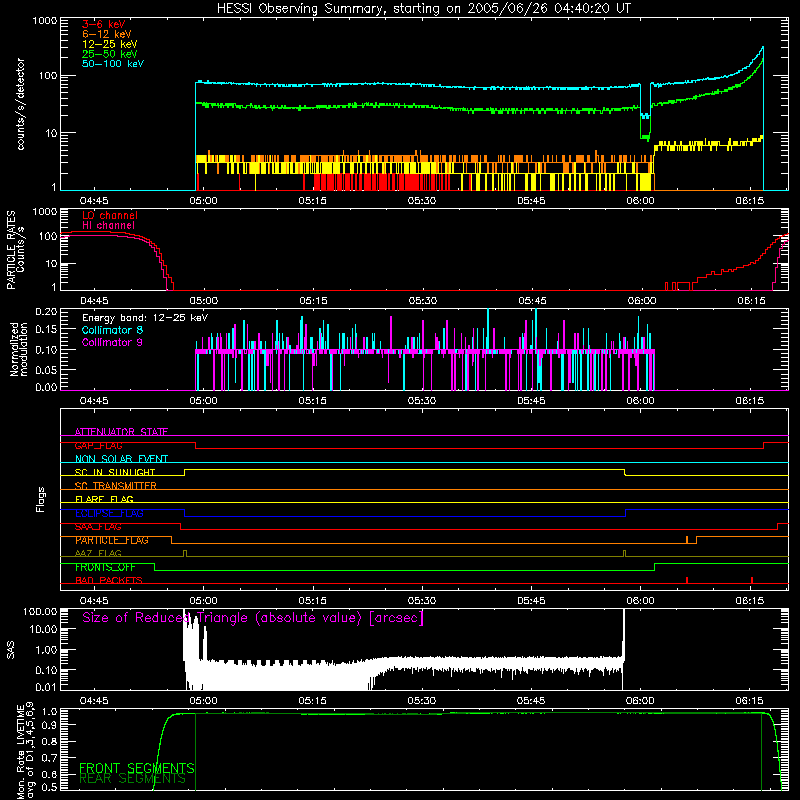Click the Energy band: 12-25 keV label
The width and height of the screenshot is (800, 800).
[x=145, y=318]
